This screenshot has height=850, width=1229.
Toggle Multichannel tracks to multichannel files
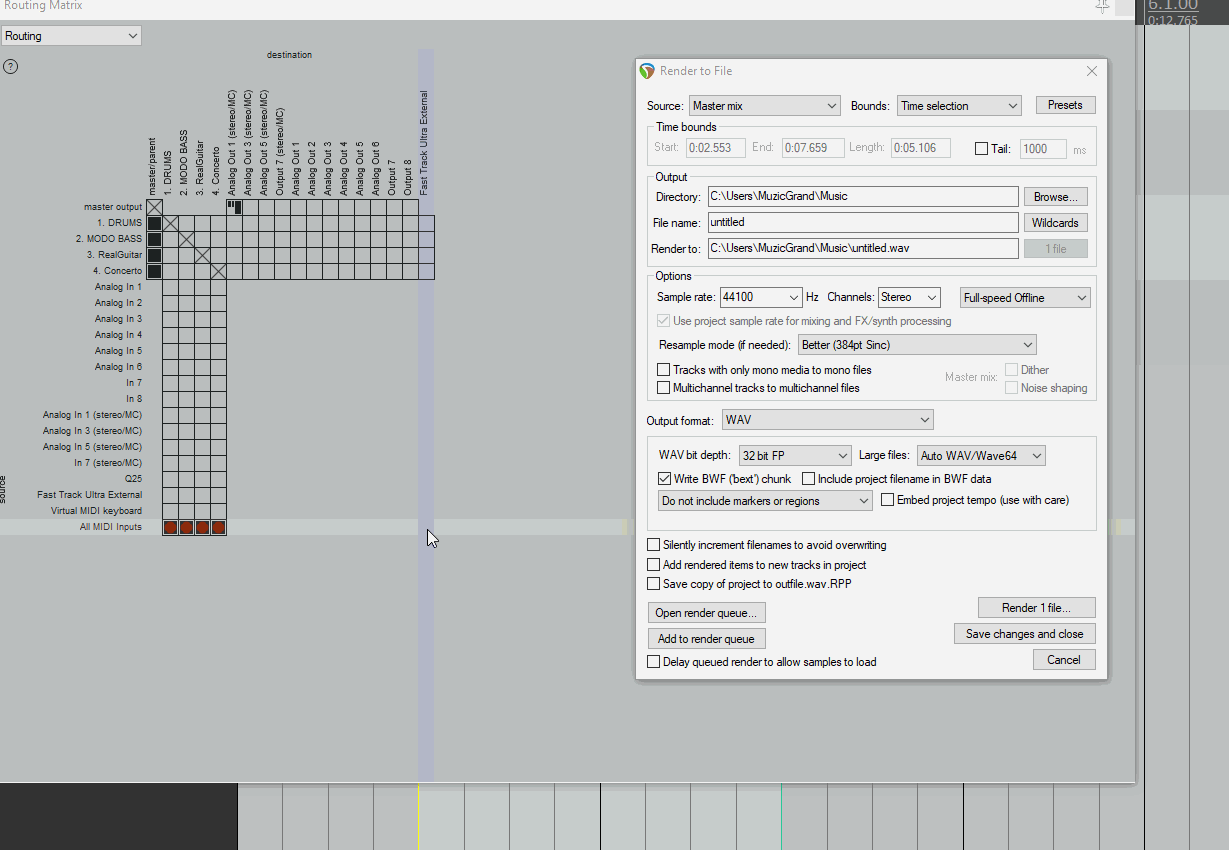(x=663, y=388)
